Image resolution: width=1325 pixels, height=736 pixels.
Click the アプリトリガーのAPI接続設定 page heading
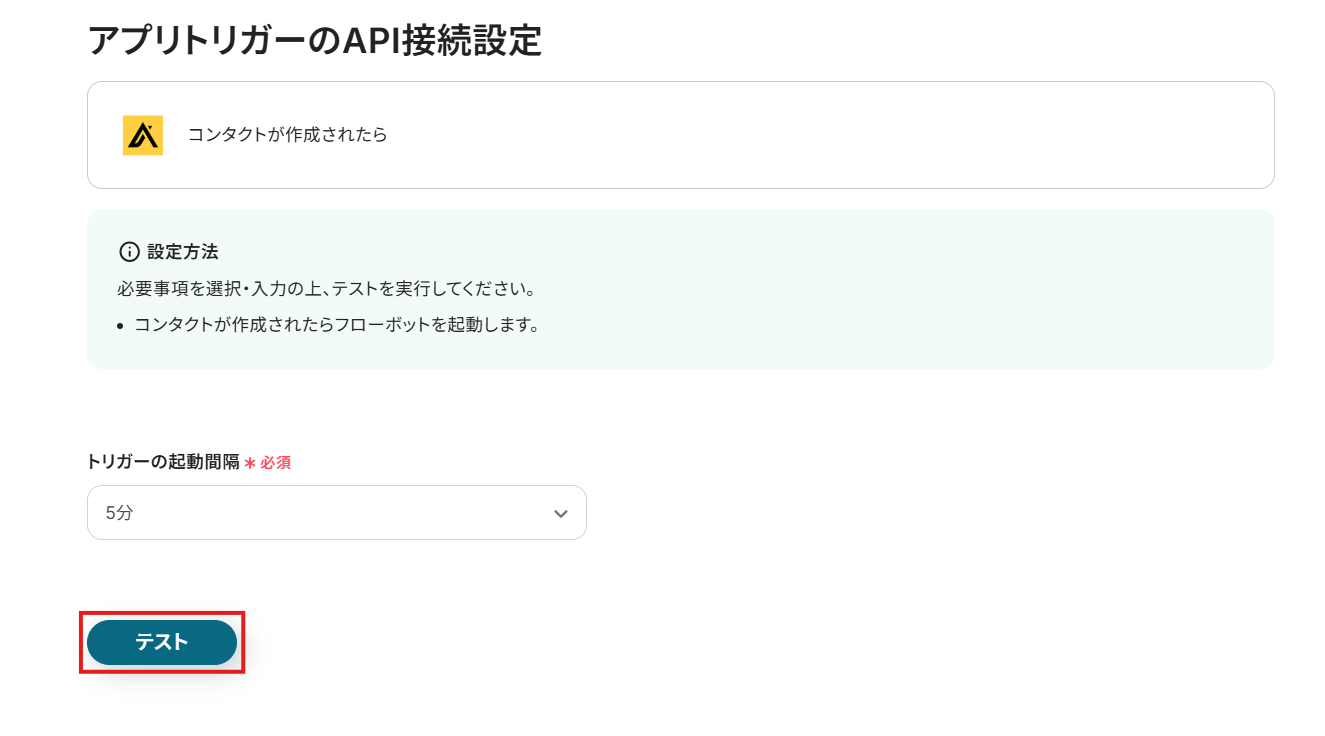(x=315, y=41)
